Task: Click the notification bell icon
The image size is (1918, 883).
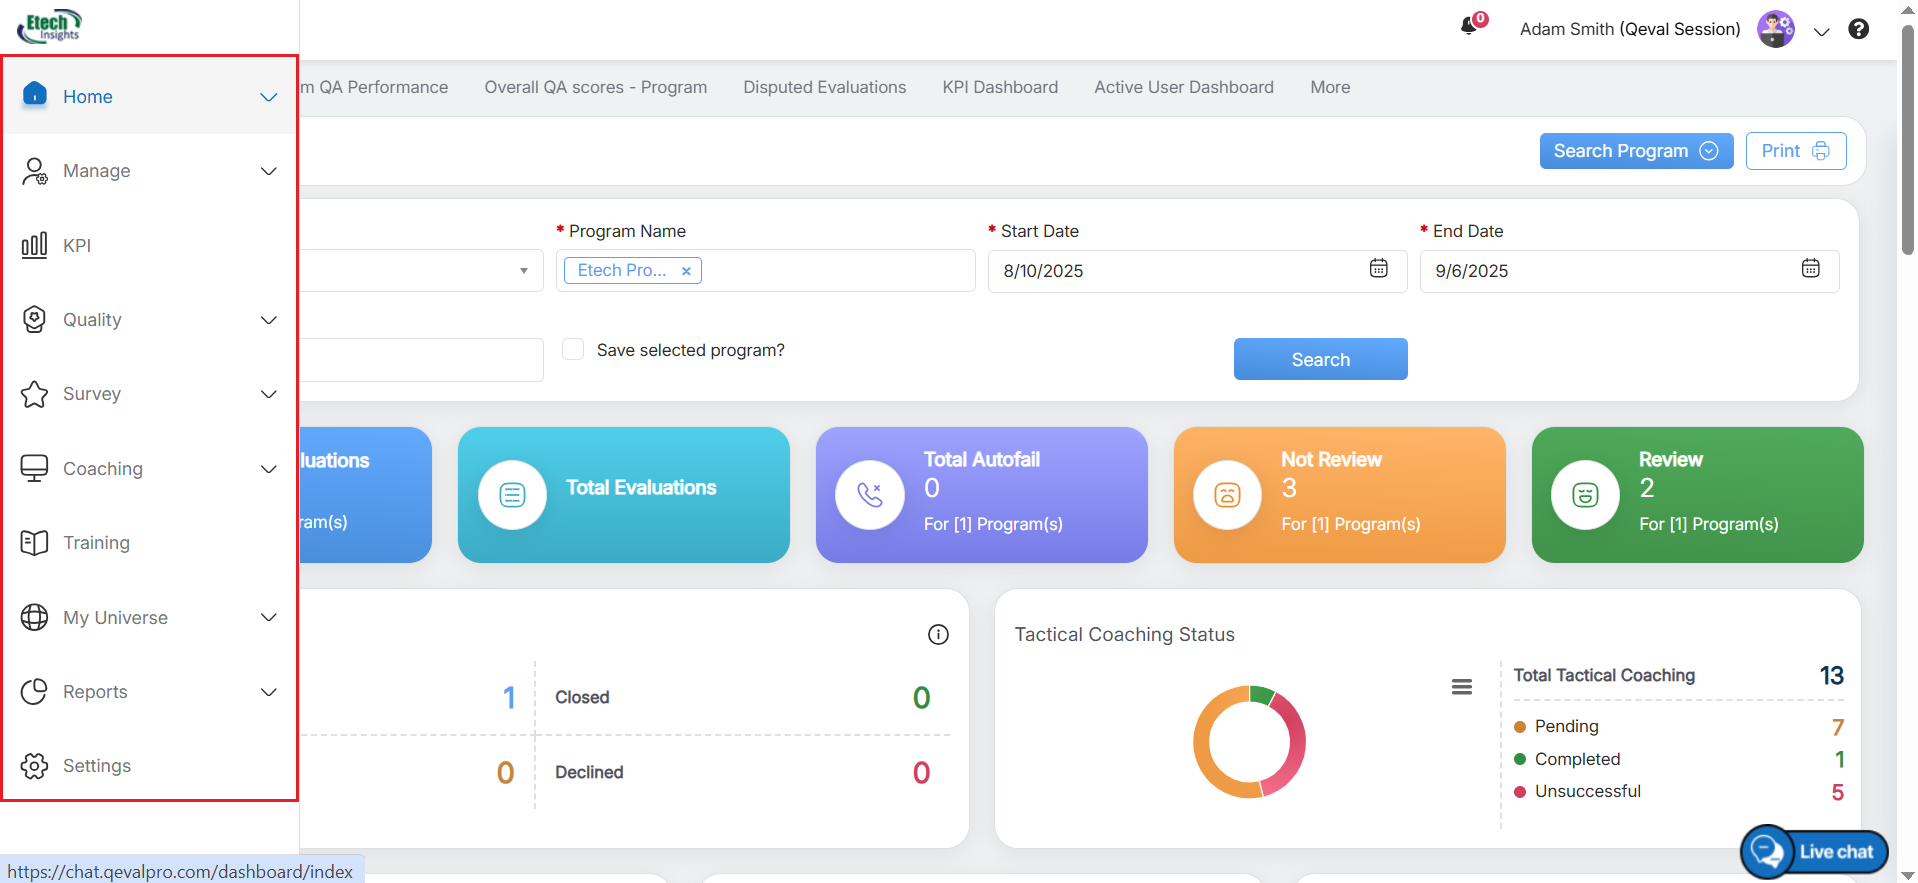Action: point(1469,27)
